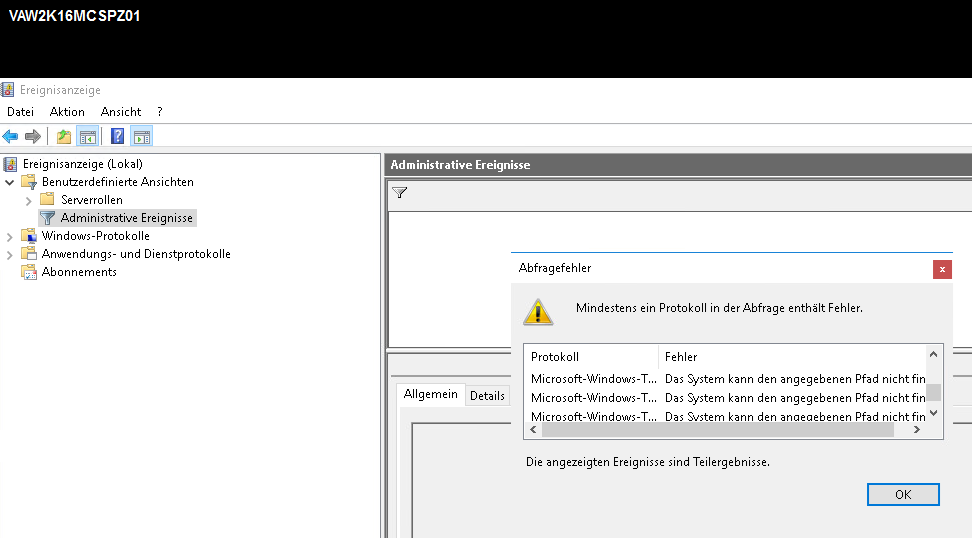Select Windows-Protokolle tree label

[95, 236]
